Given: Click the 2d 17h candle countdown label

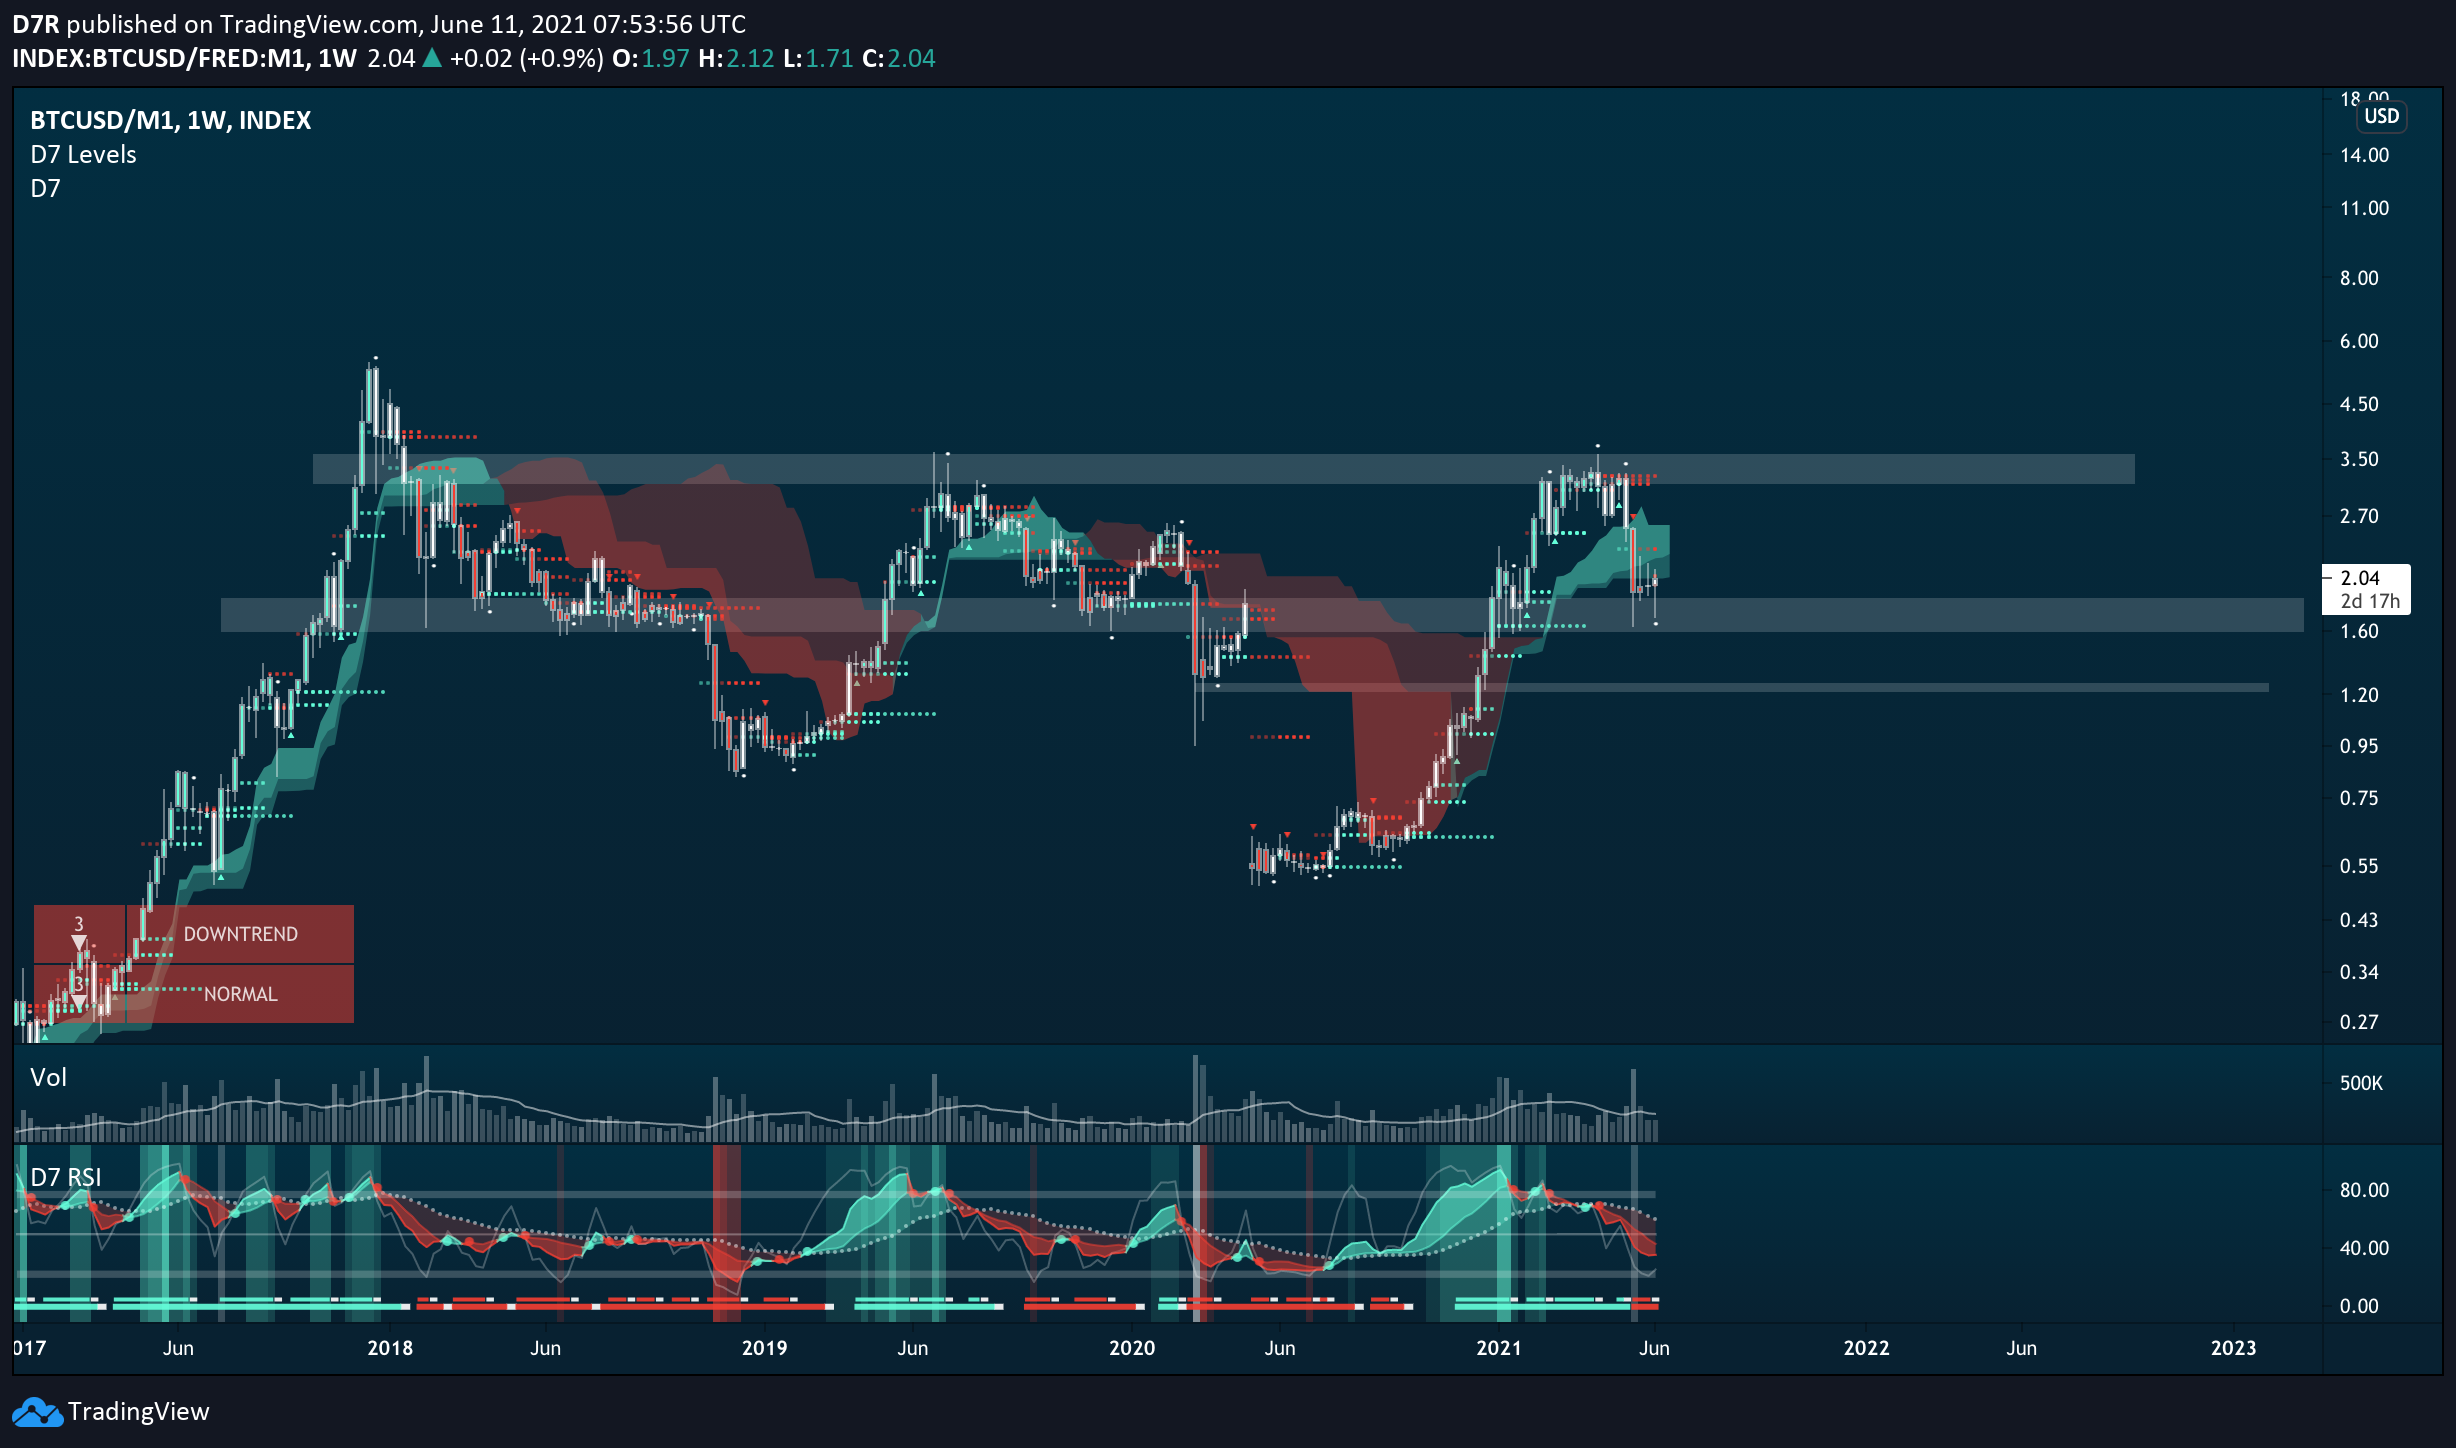Looking at the screenshot, I should (2370, 601).
